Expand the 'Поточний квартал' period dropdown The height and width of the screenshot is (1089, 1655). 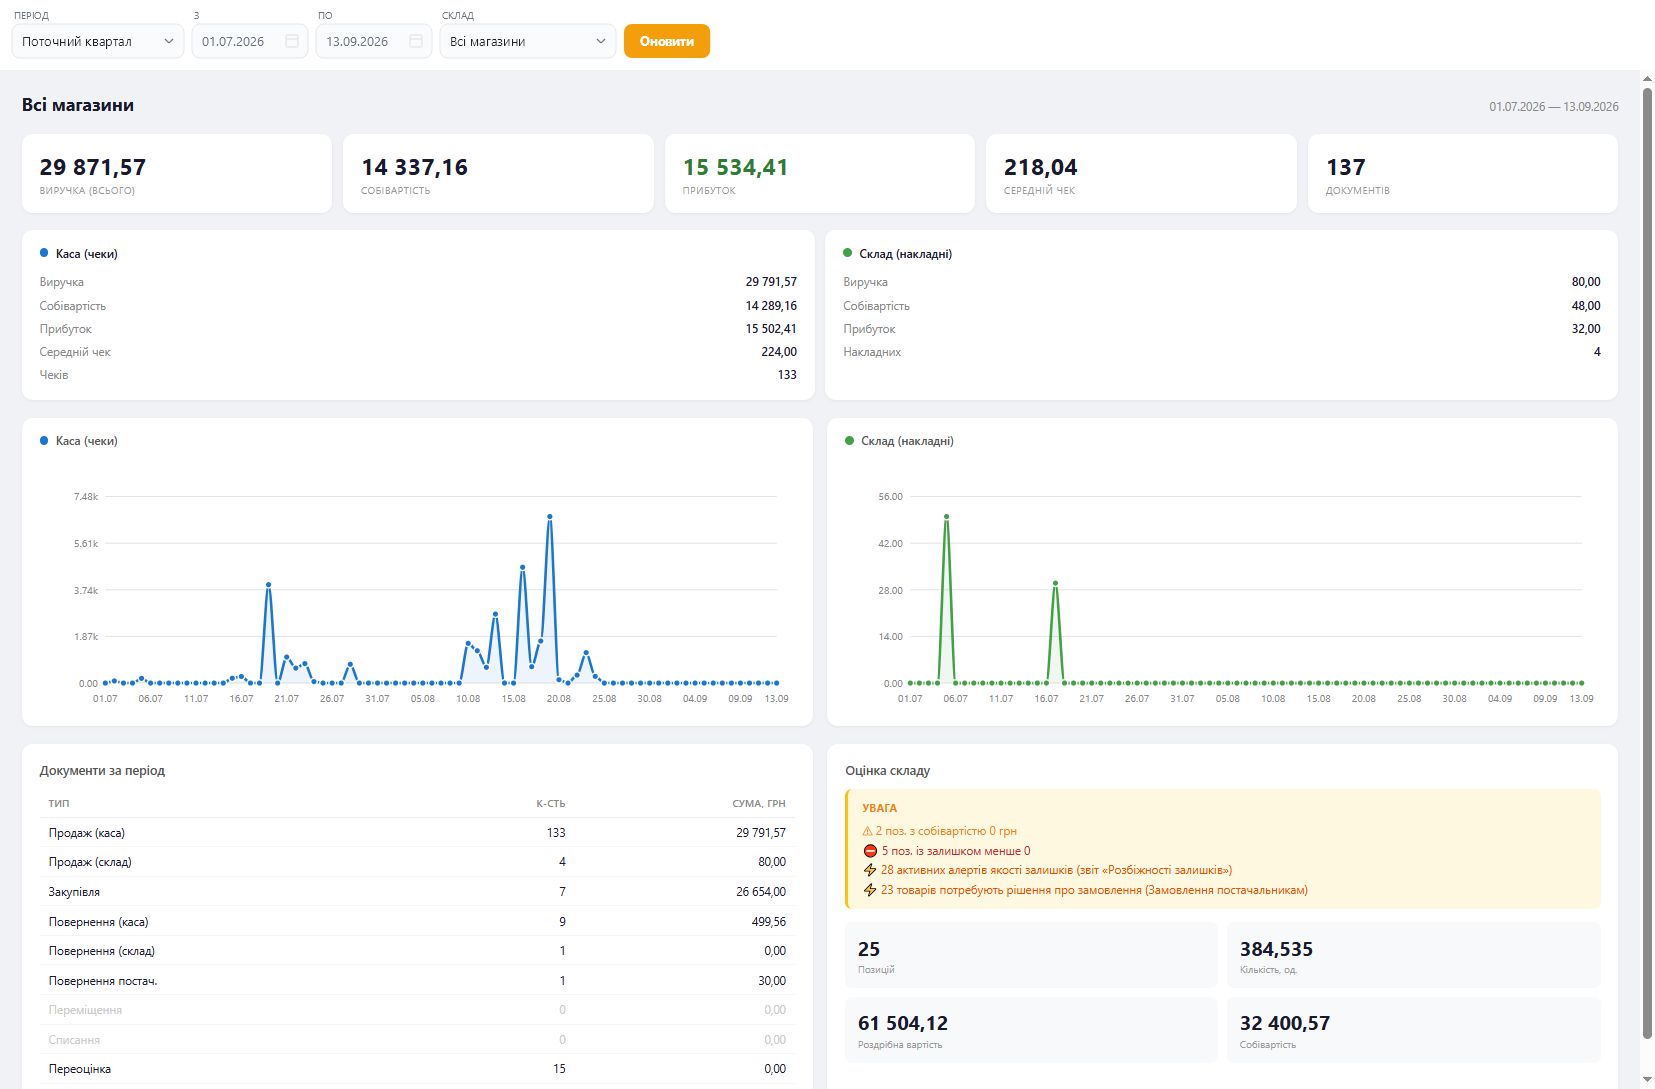[x=98, y=41]
